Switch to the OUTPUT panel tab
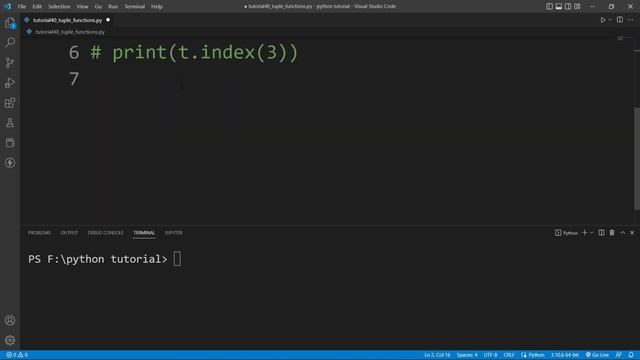Screen dimensions: 640x360 69,233
